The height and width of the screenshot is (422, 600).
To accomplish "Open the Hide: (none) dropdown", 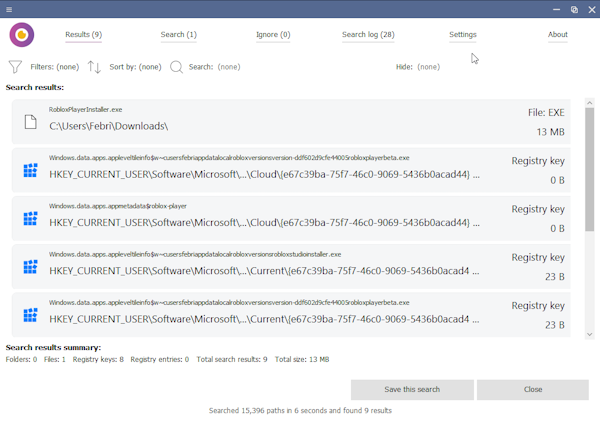I will coord(418,67).
